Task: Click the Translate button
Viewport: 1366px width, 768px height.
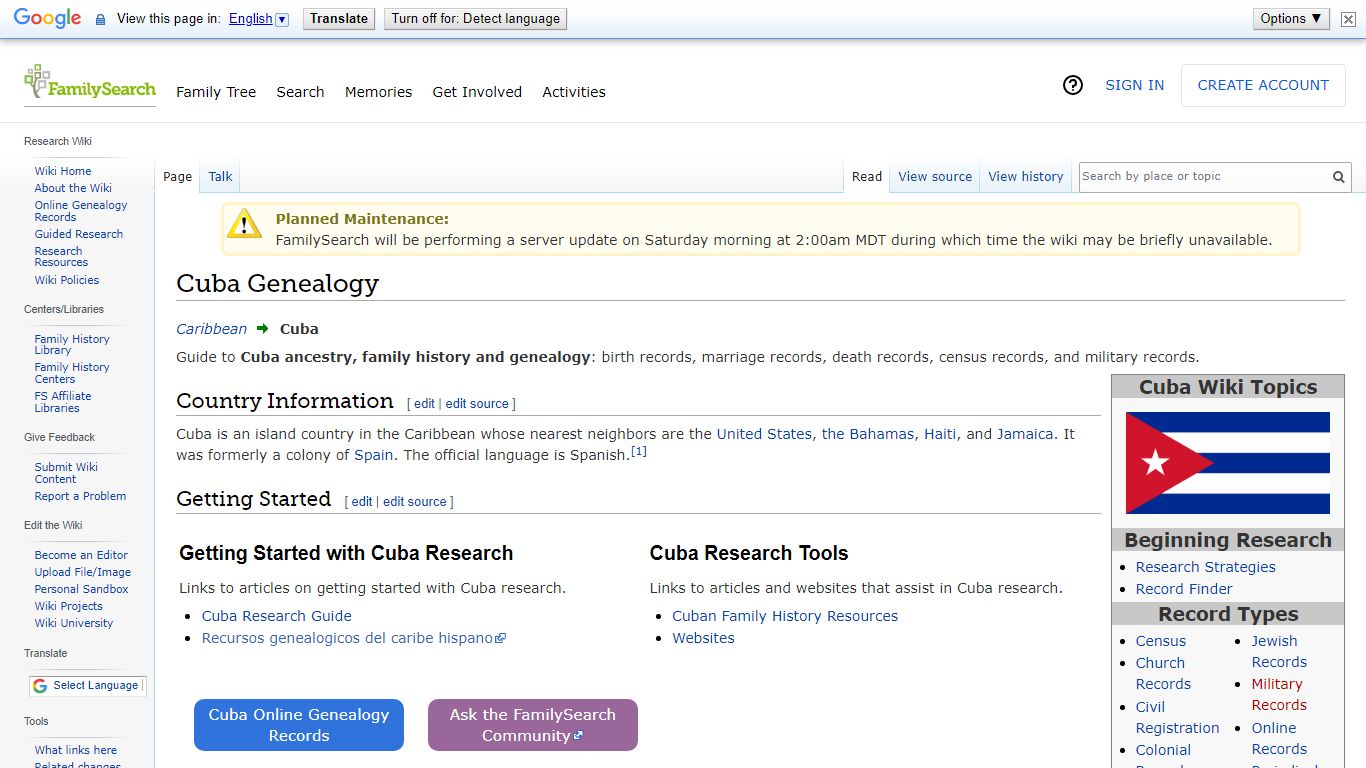Action: pos(339,19)
